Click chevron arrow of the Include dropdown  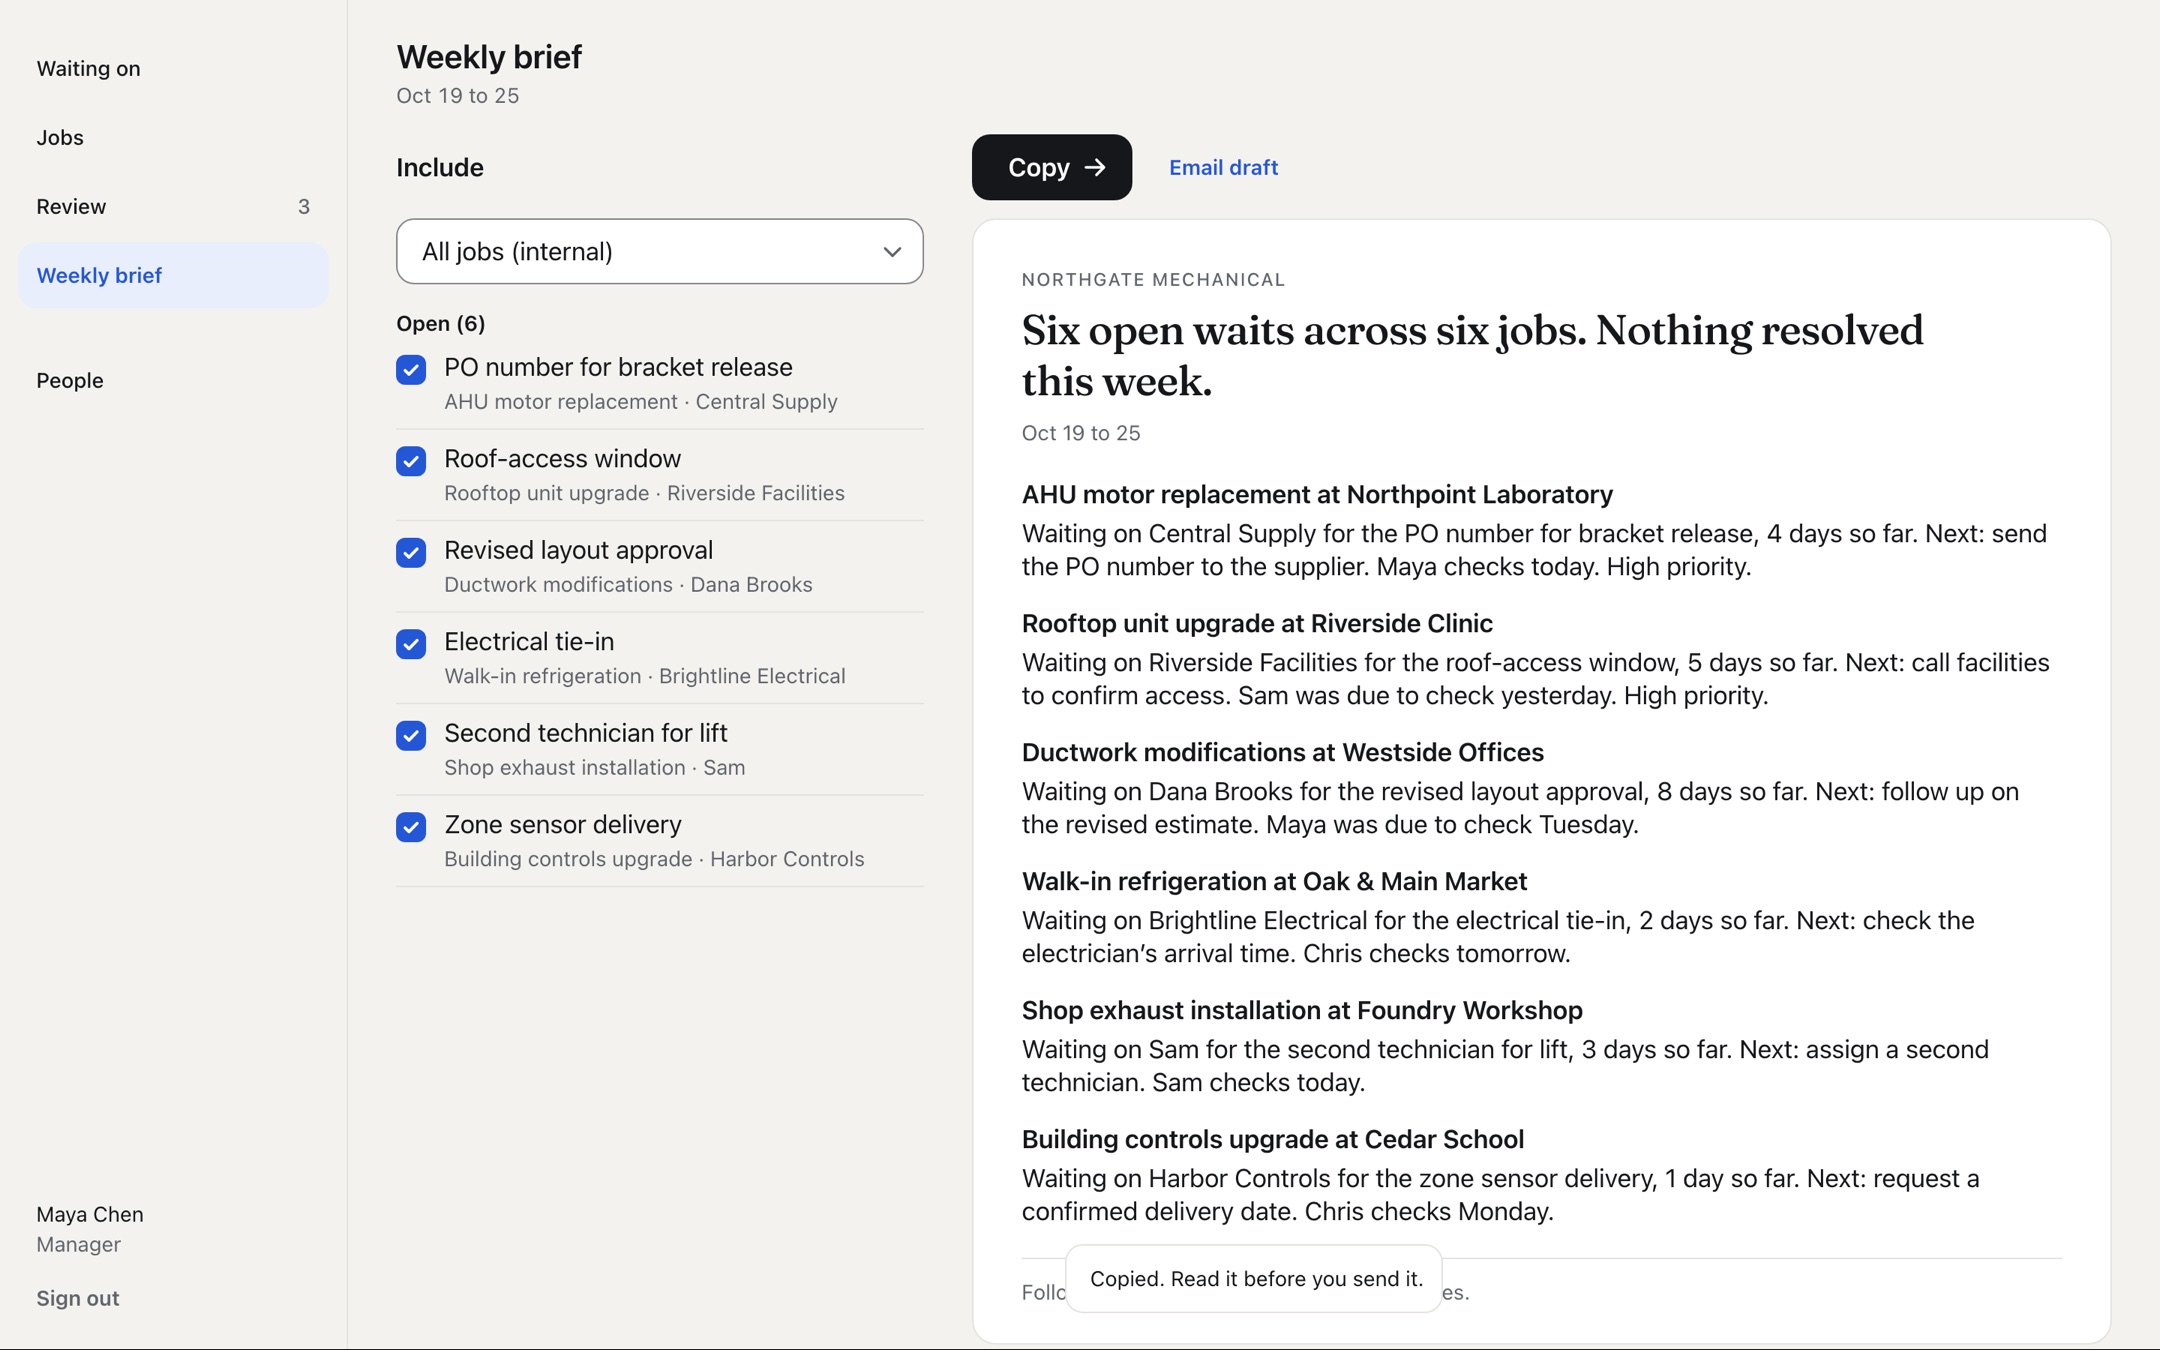892,252
